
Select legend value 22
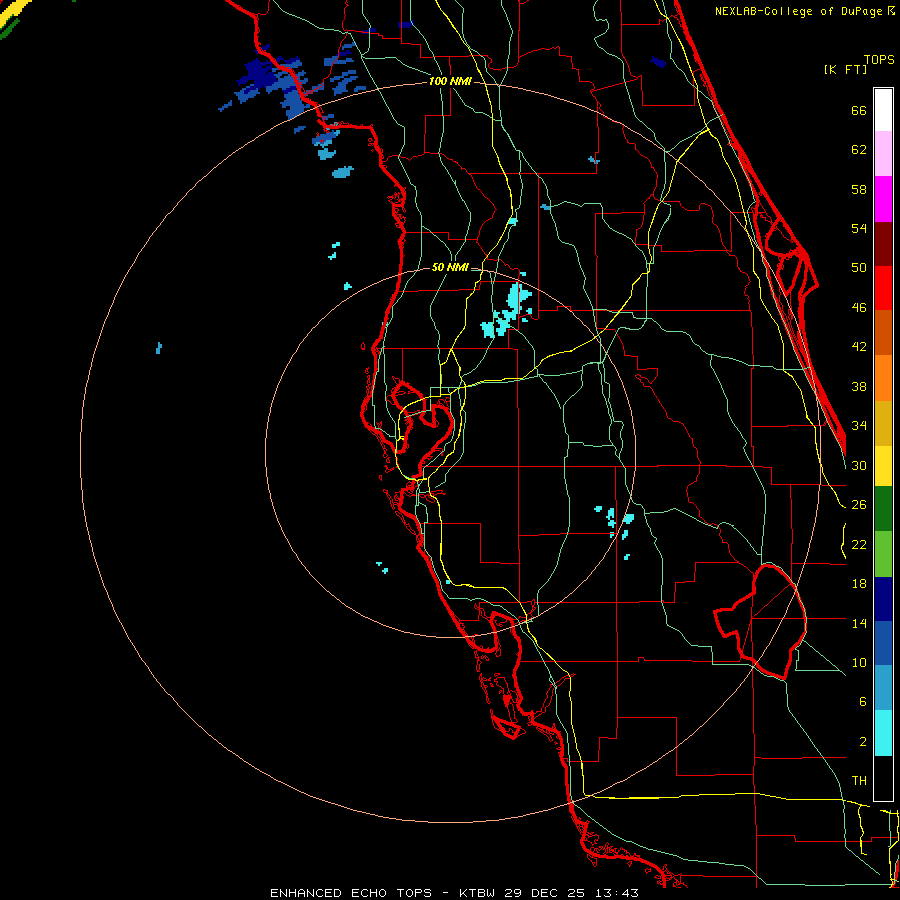859,544
